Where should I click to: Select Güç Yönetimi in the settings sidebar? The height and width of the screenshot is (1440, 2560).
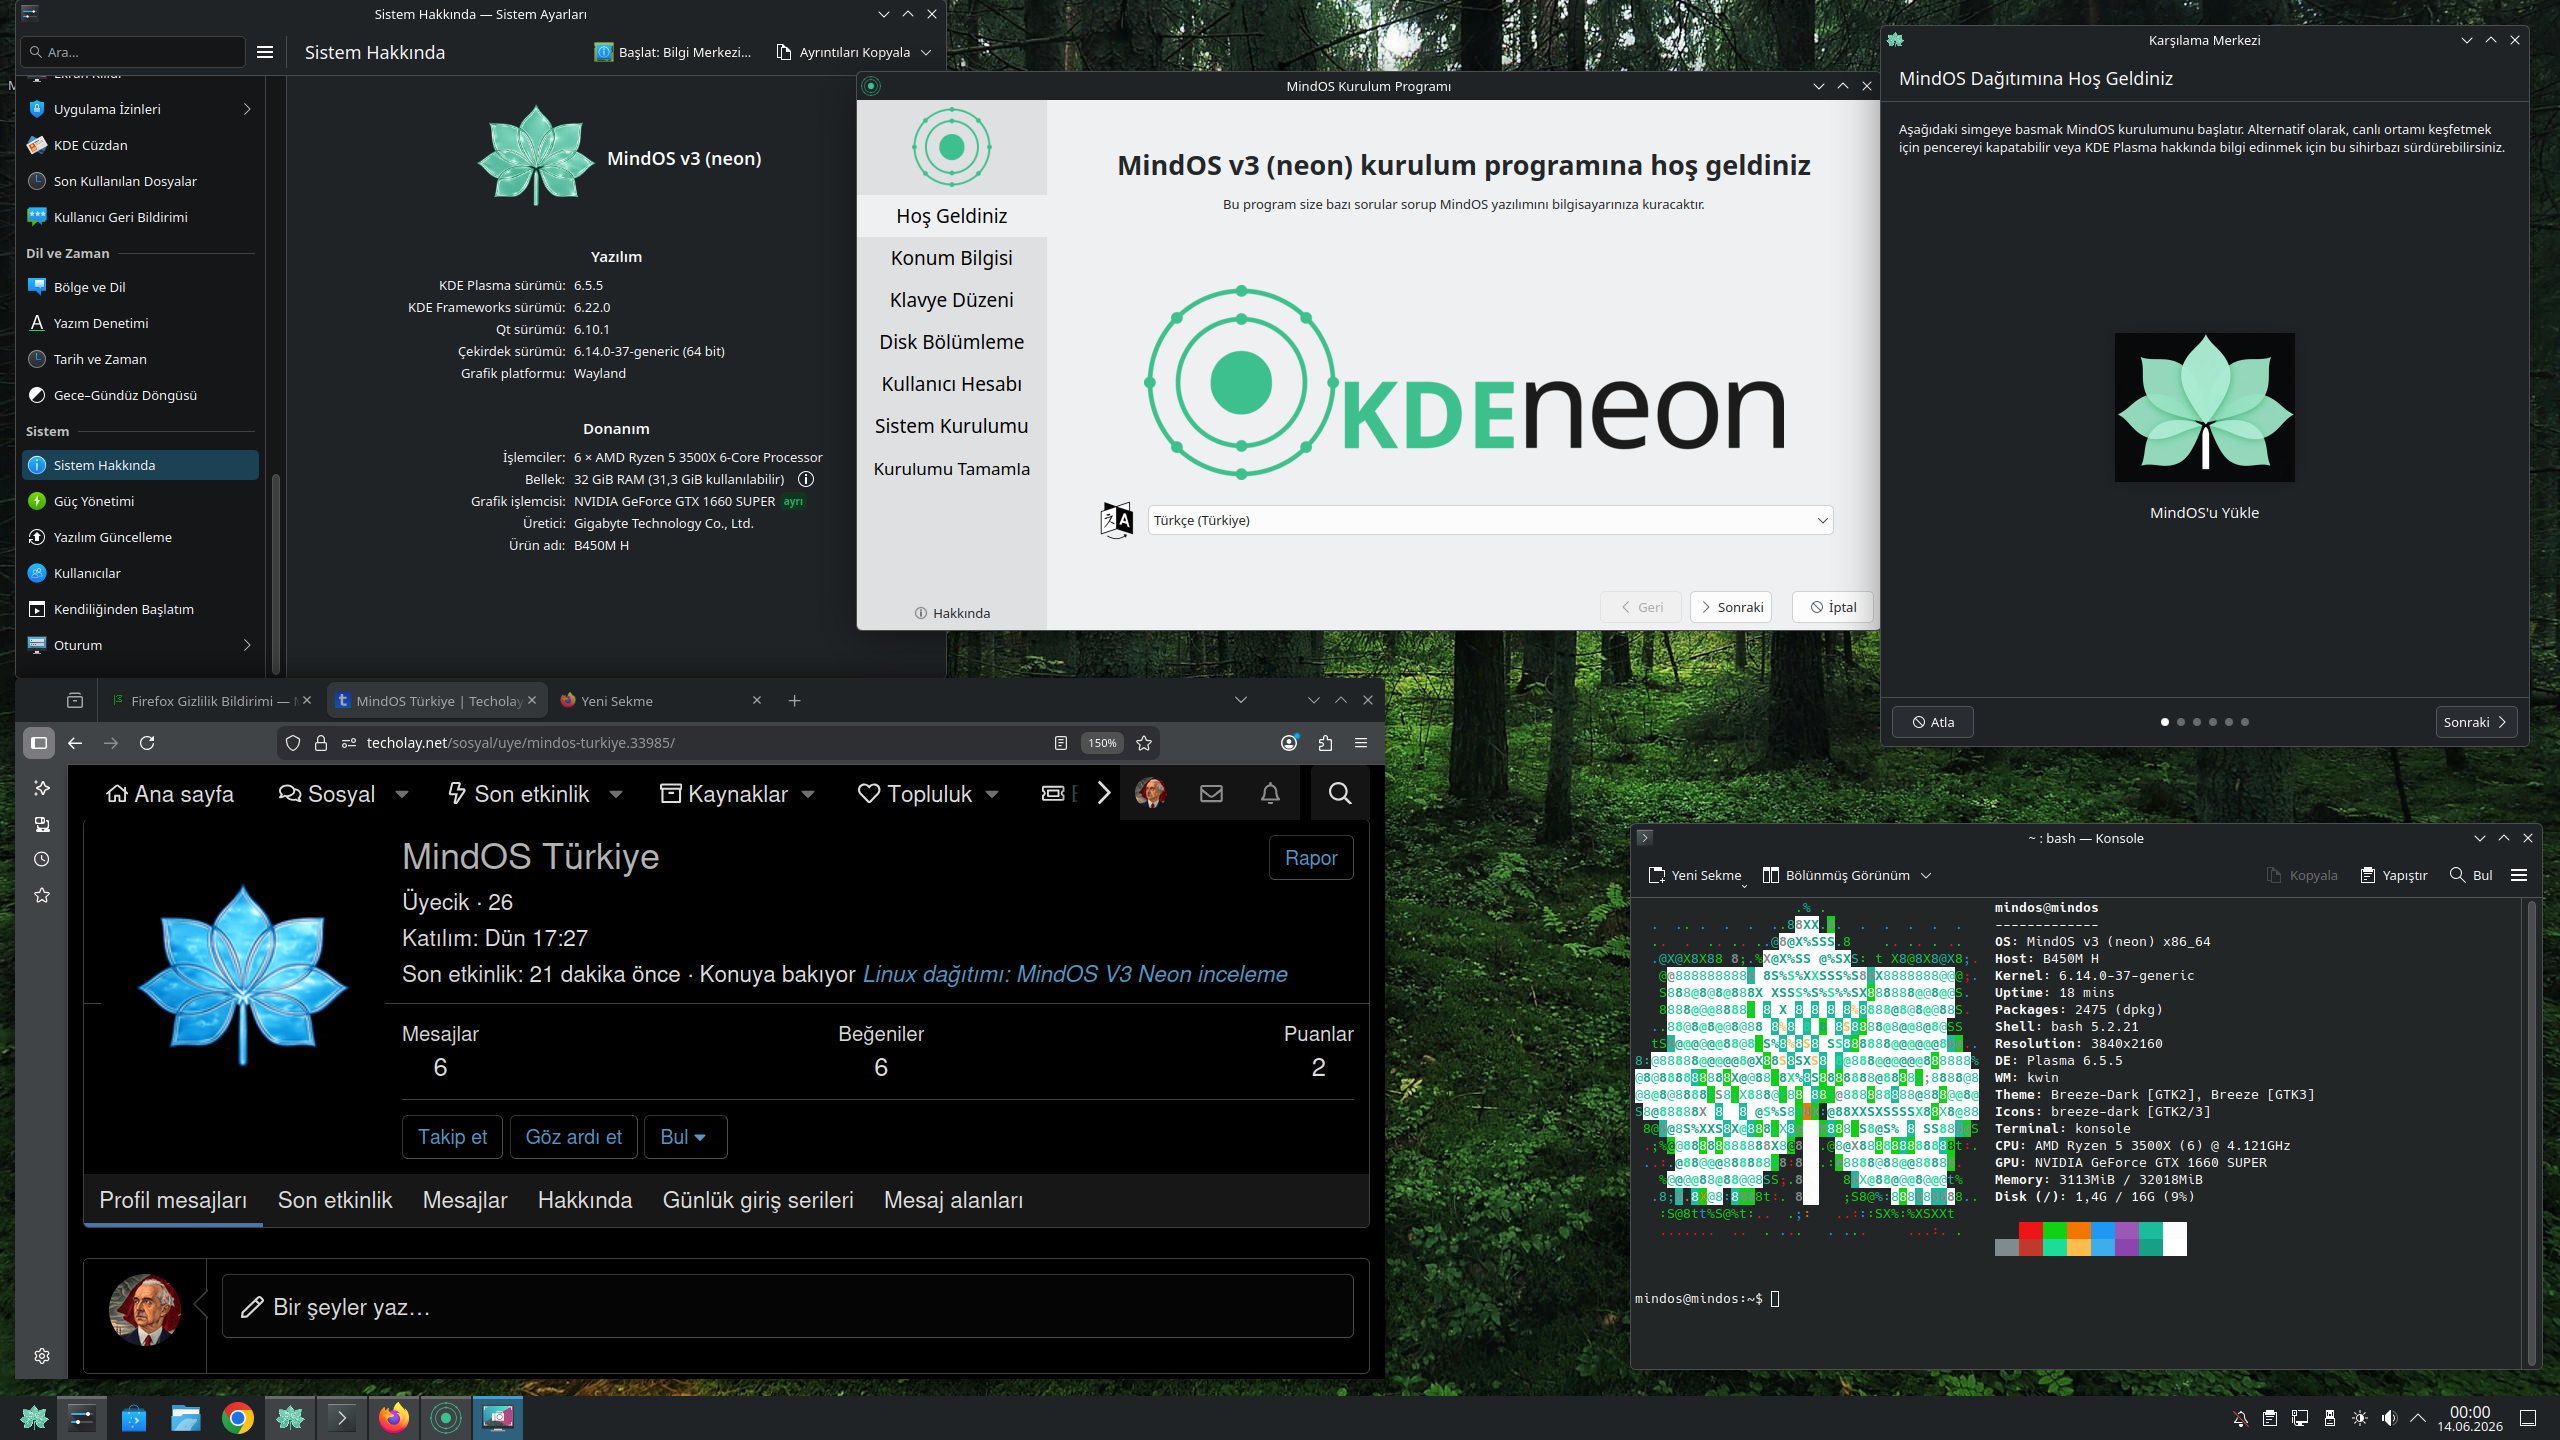coord(140,501)
